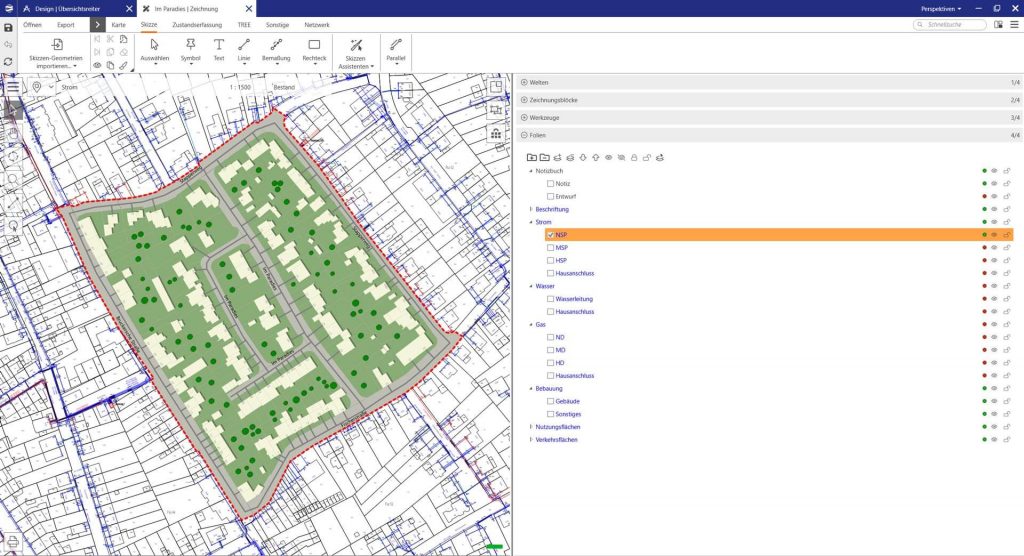
Task: Activate the Text tool in ribbon
Action: pos(219,46)
